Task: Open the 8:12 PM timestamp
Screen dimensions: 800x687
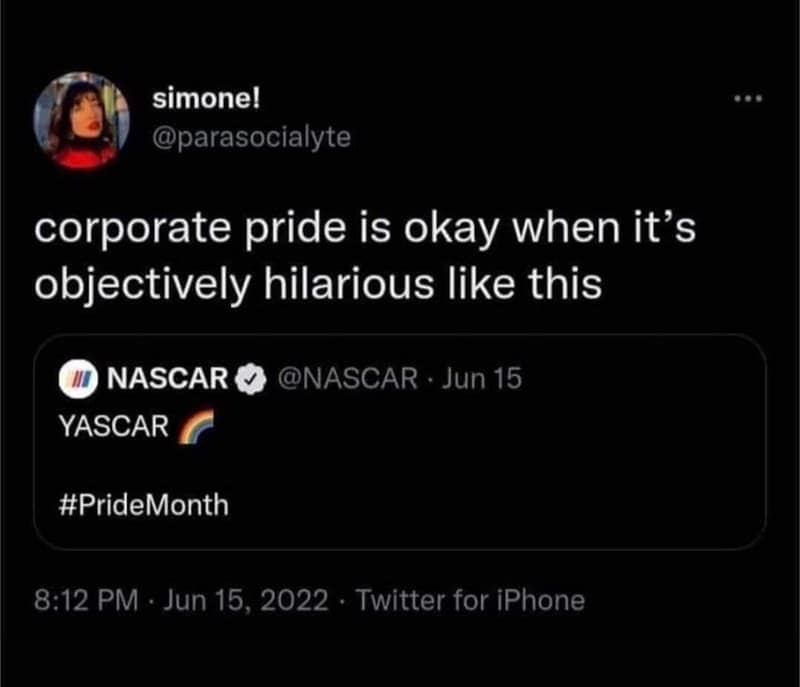Action: [x=83, y=600]
